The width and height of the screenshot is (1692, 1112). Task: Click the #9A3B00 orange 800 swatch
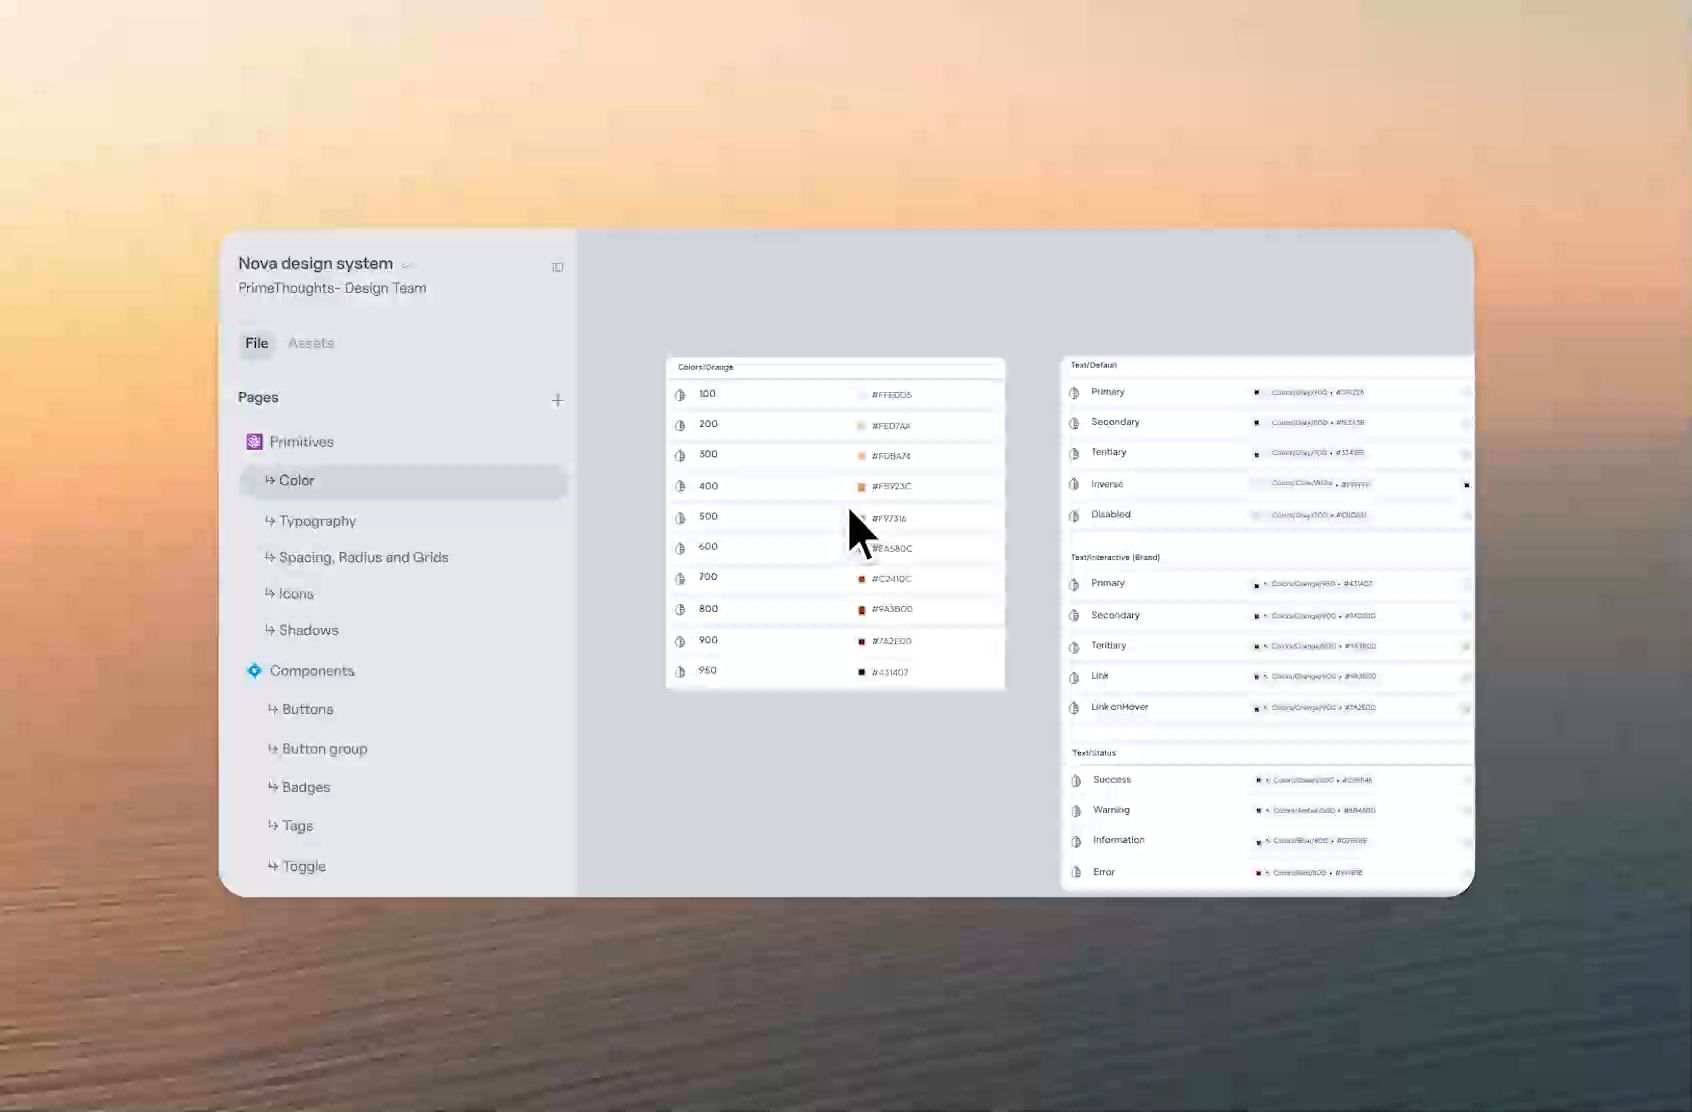click(861, 610)
